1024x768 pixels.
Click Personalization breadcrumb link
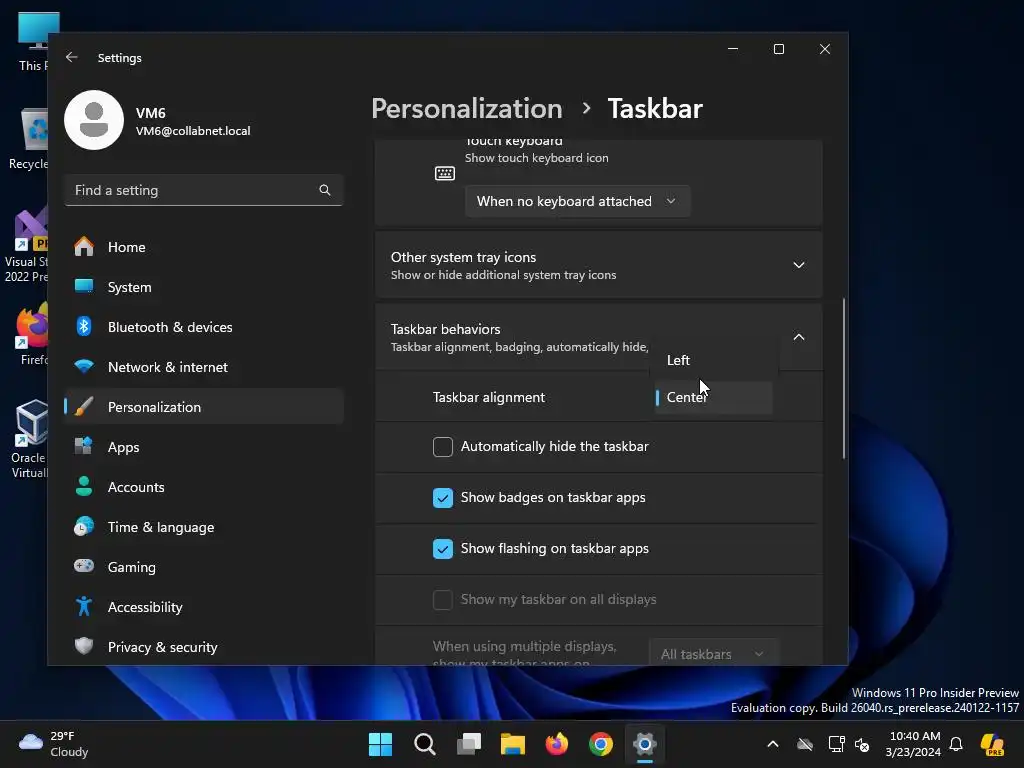(467, 108)
